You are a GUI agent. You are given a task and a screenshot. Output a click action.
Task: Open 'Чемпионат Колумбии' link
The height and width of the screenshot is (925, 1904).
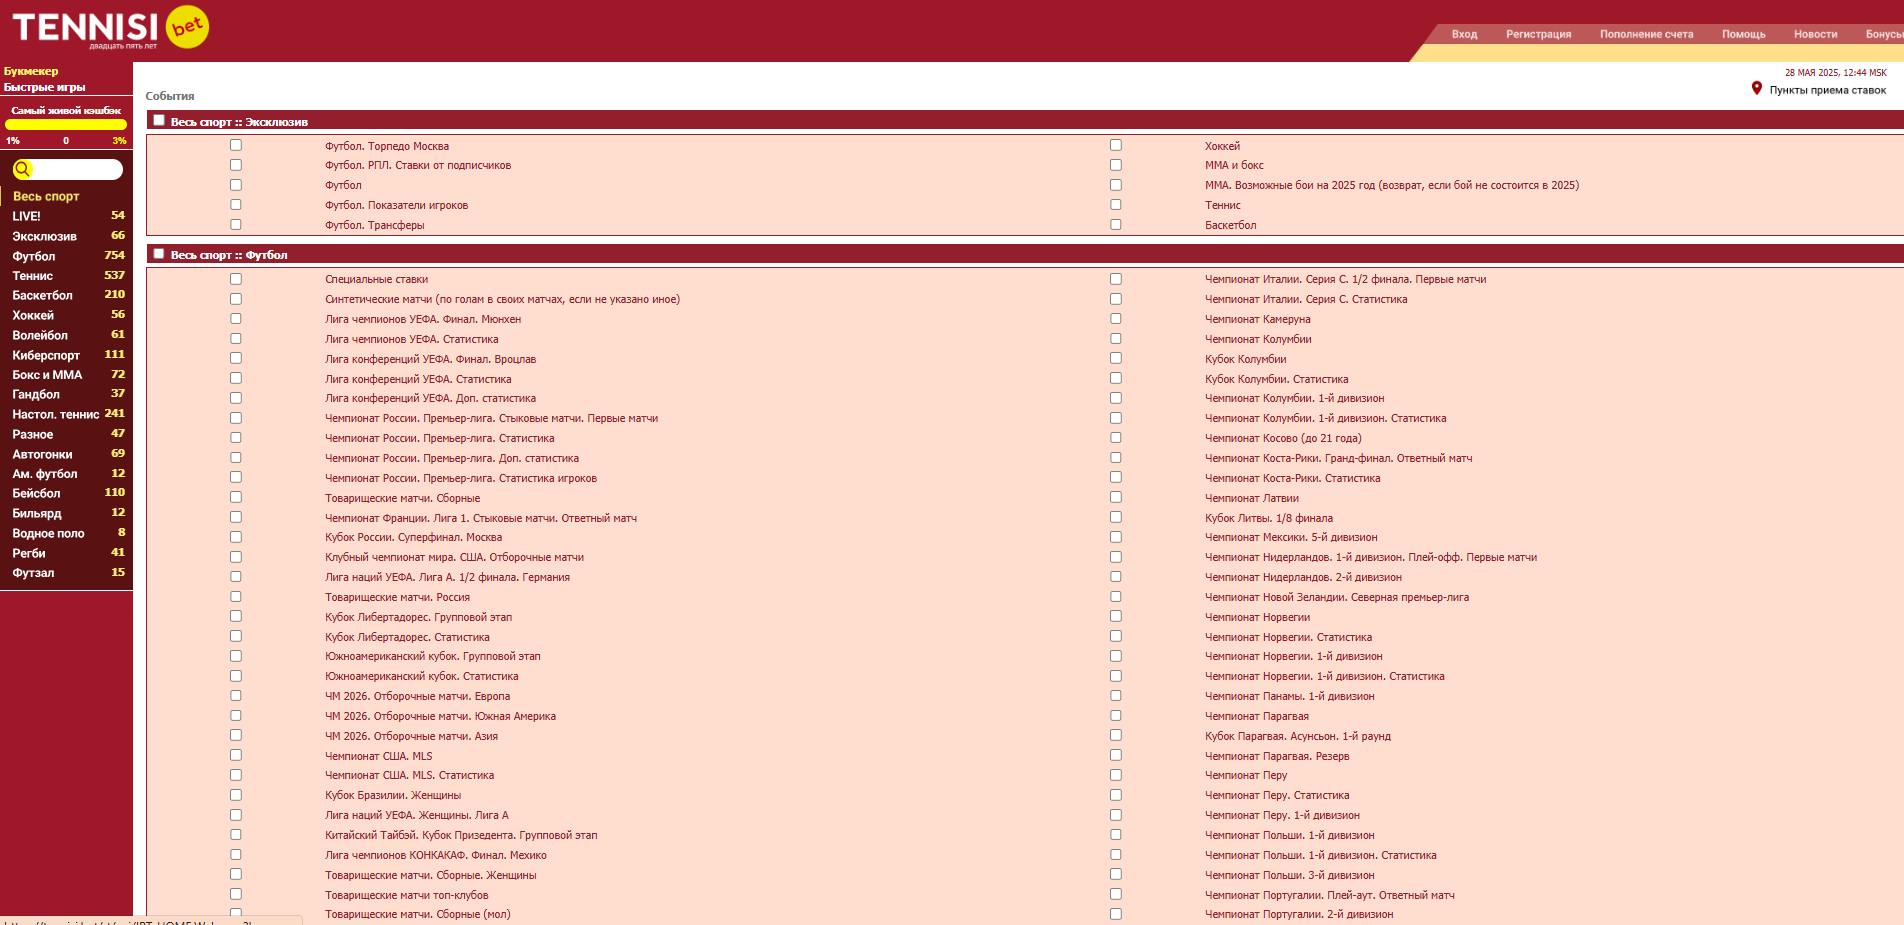tap(1258, 339)
